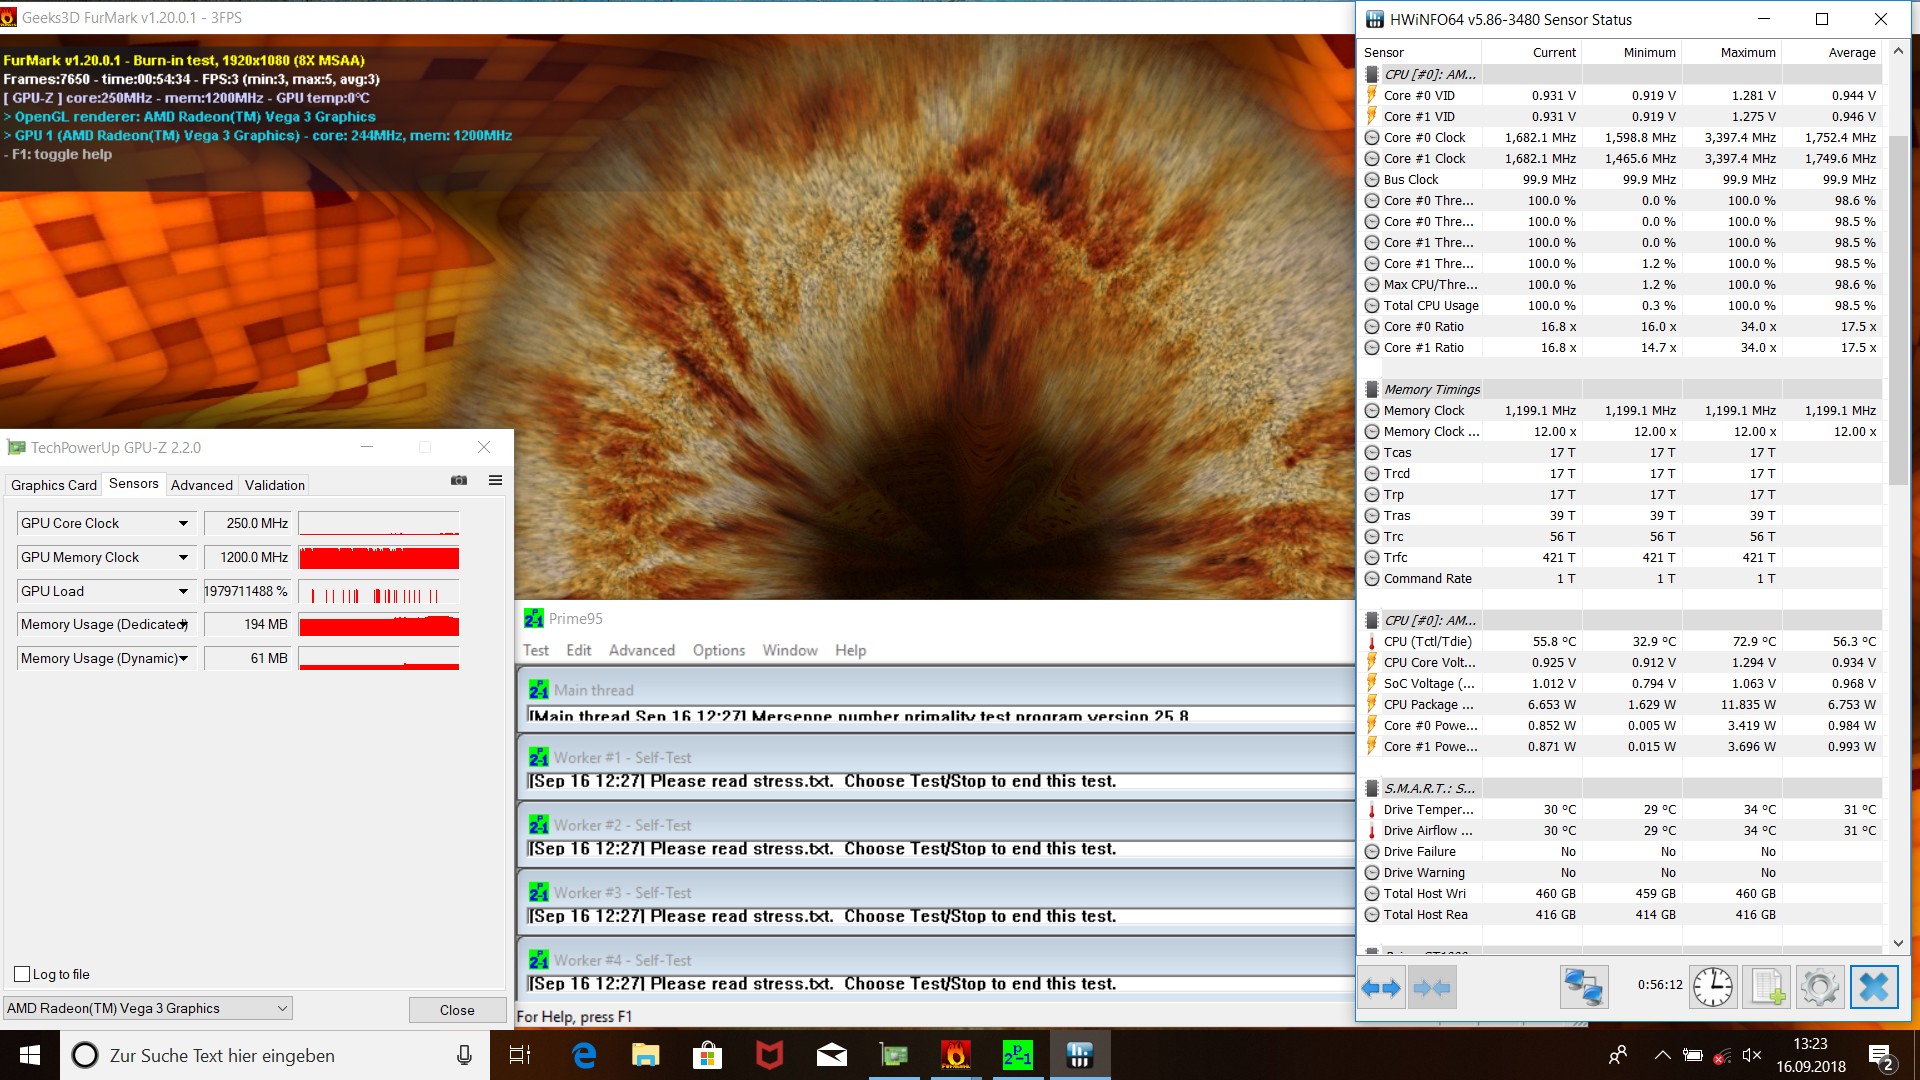Open network remote monitoring icon in HWiNFO
The height and width of the screenshot is (1080, 1920).
pos(1584,987)
